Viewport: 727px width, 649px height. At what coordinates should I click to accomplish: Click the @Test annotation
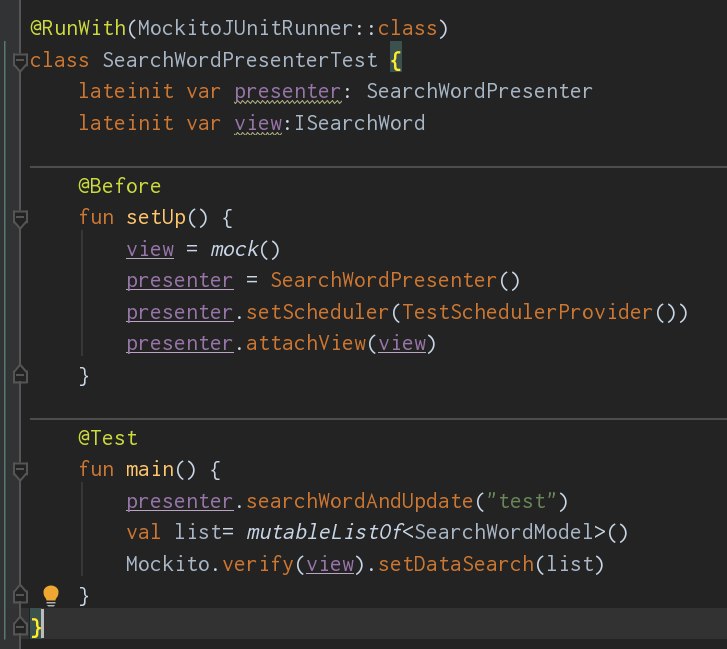pyautogui.click(x=108, y=438)
